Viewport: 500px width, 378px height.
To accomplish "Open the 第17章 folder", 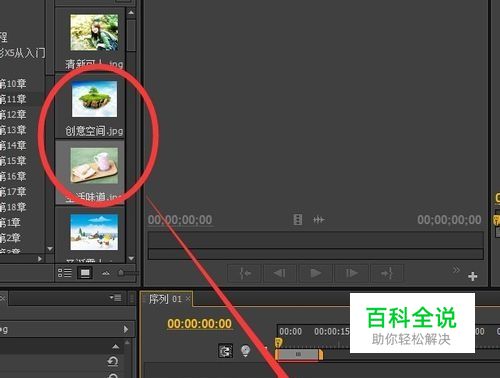I will click(13, 192).
